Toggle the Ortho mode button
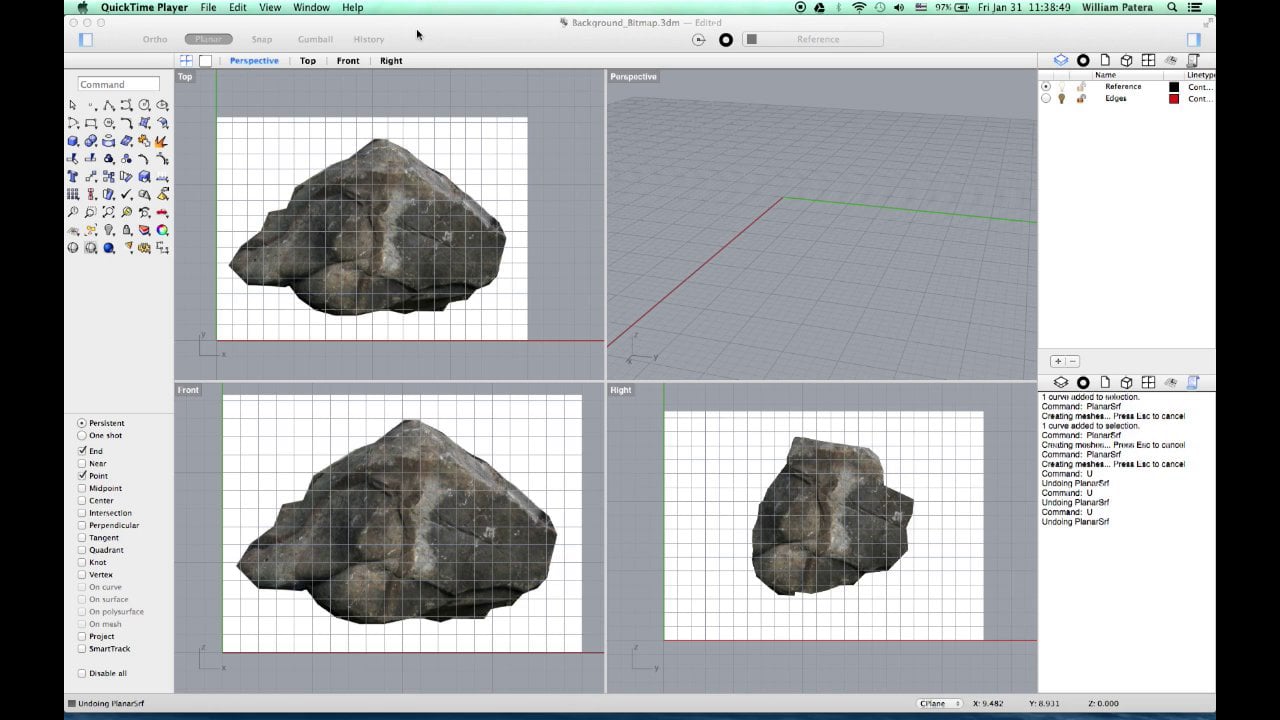Viewport: 1280px width, 720px height. 155,39
